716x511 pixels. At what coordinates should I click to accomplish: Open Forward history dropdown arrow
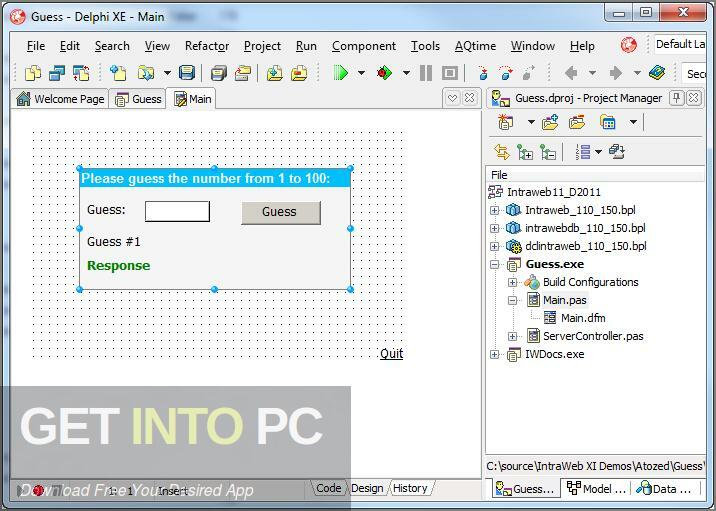[637, 73]
